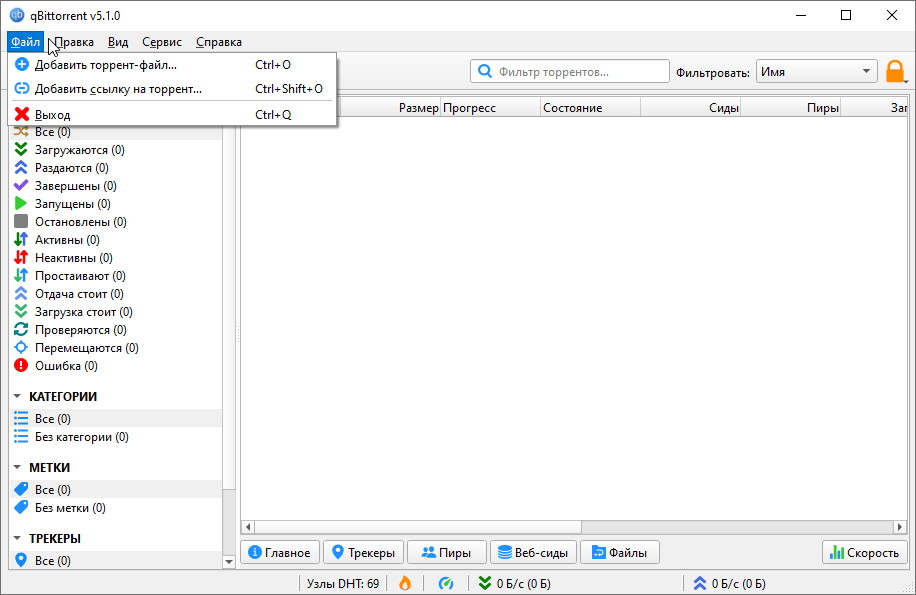
Task: Click the Завершены purple checkmark icon
Action: [x=21, y=186]
